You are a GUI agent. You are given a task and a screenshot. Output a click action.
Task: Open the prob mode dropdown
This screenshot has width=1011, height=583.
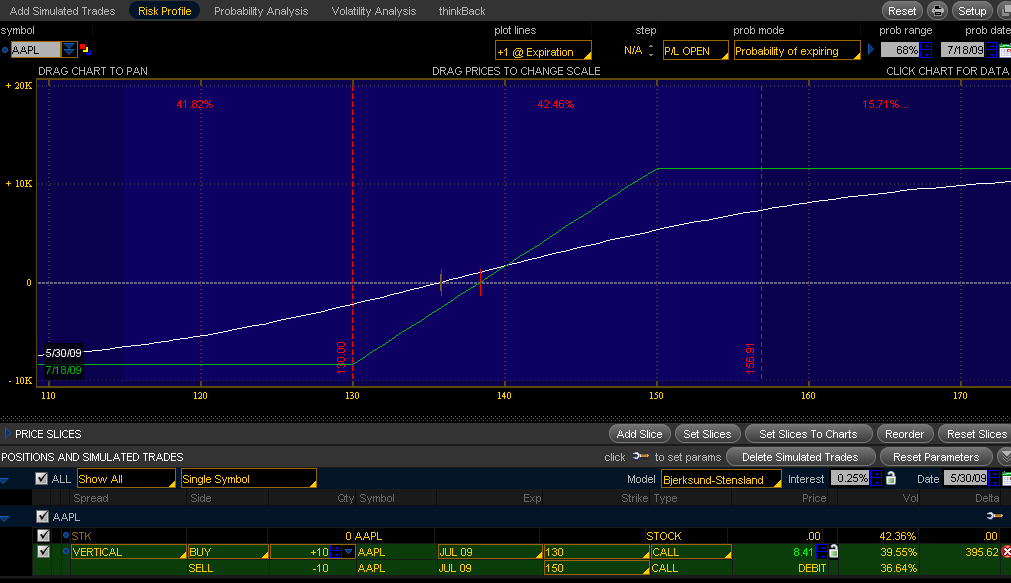pyautogui.click(x=798, y=51)
